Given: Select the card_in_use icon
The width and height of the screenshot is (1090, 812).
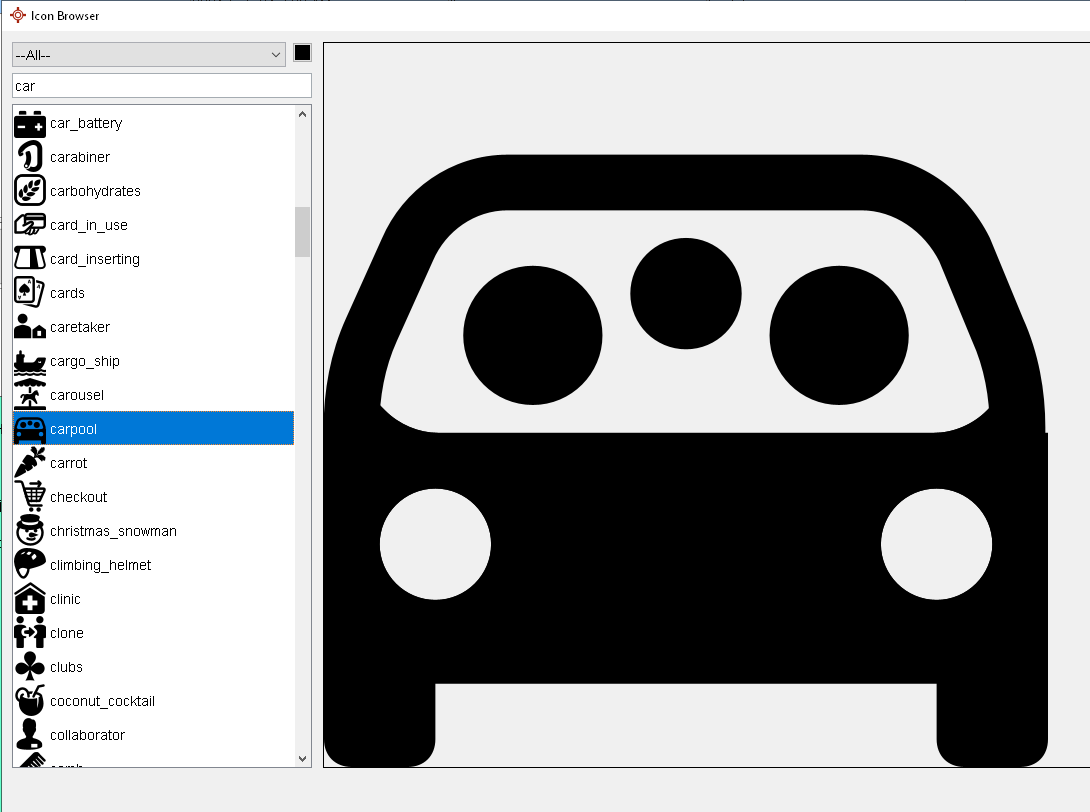Looking at the screenshot, I should pyautogui.click(x=30, y=226).
